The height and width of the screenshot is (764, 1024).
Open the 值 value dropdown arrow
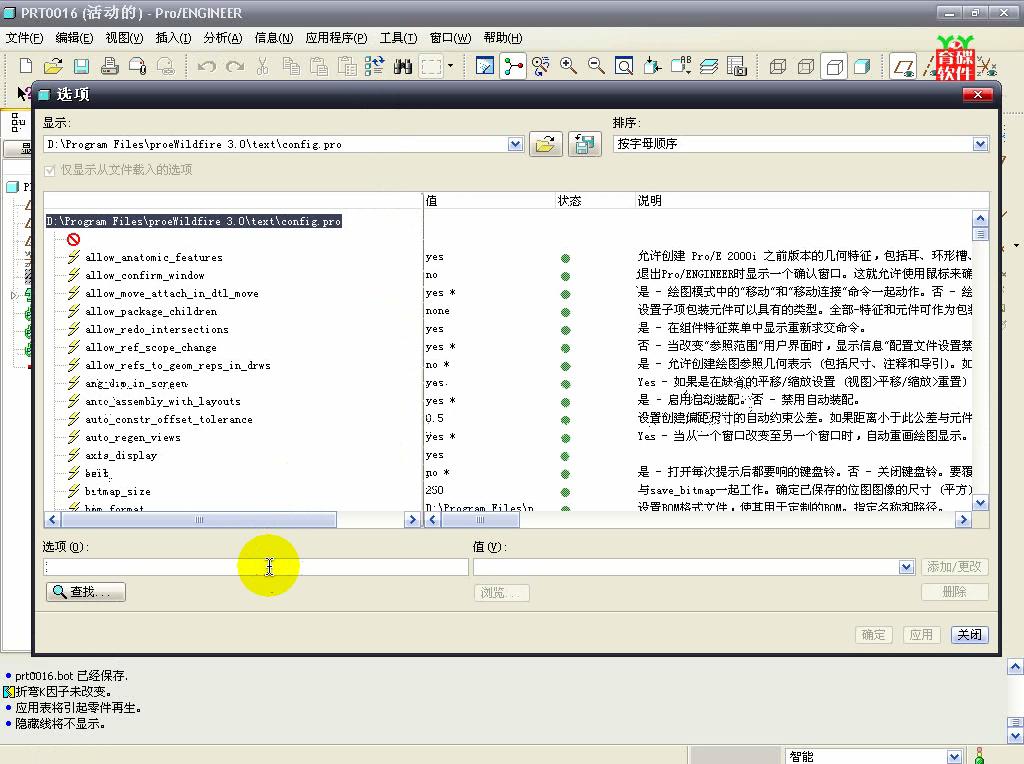coord(906,567)
